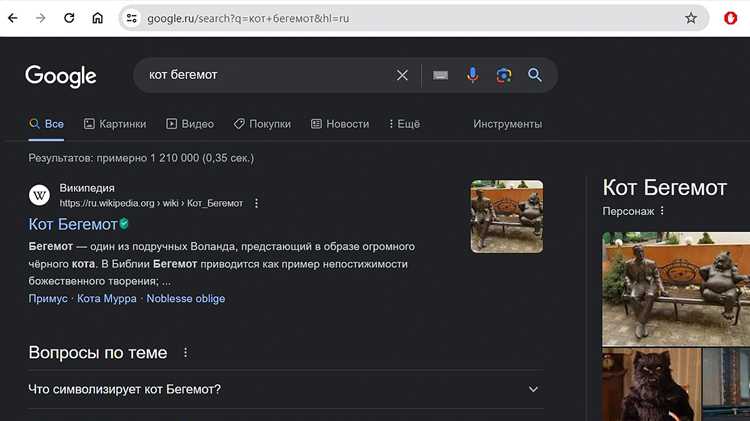
Task: Open the 'Примус' sublink
Action: pyautogui.click(x=48, y=299)
